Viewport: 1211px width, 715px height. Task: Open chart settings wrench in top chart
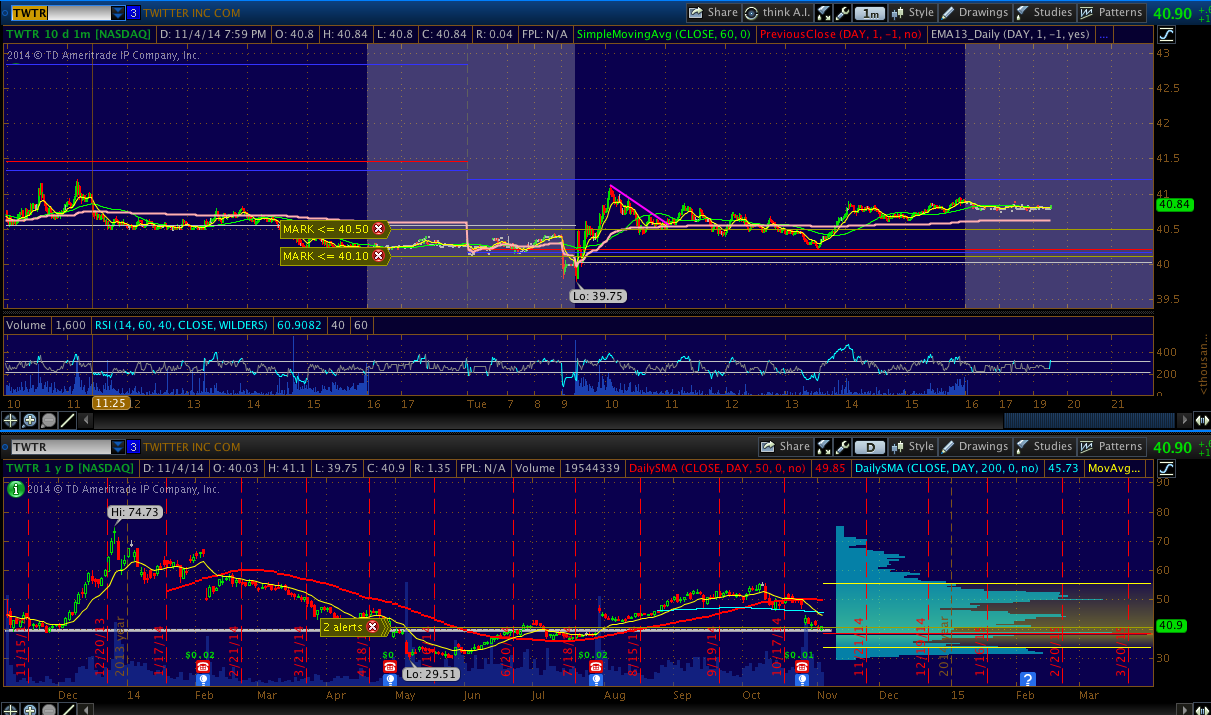(842, 13)
